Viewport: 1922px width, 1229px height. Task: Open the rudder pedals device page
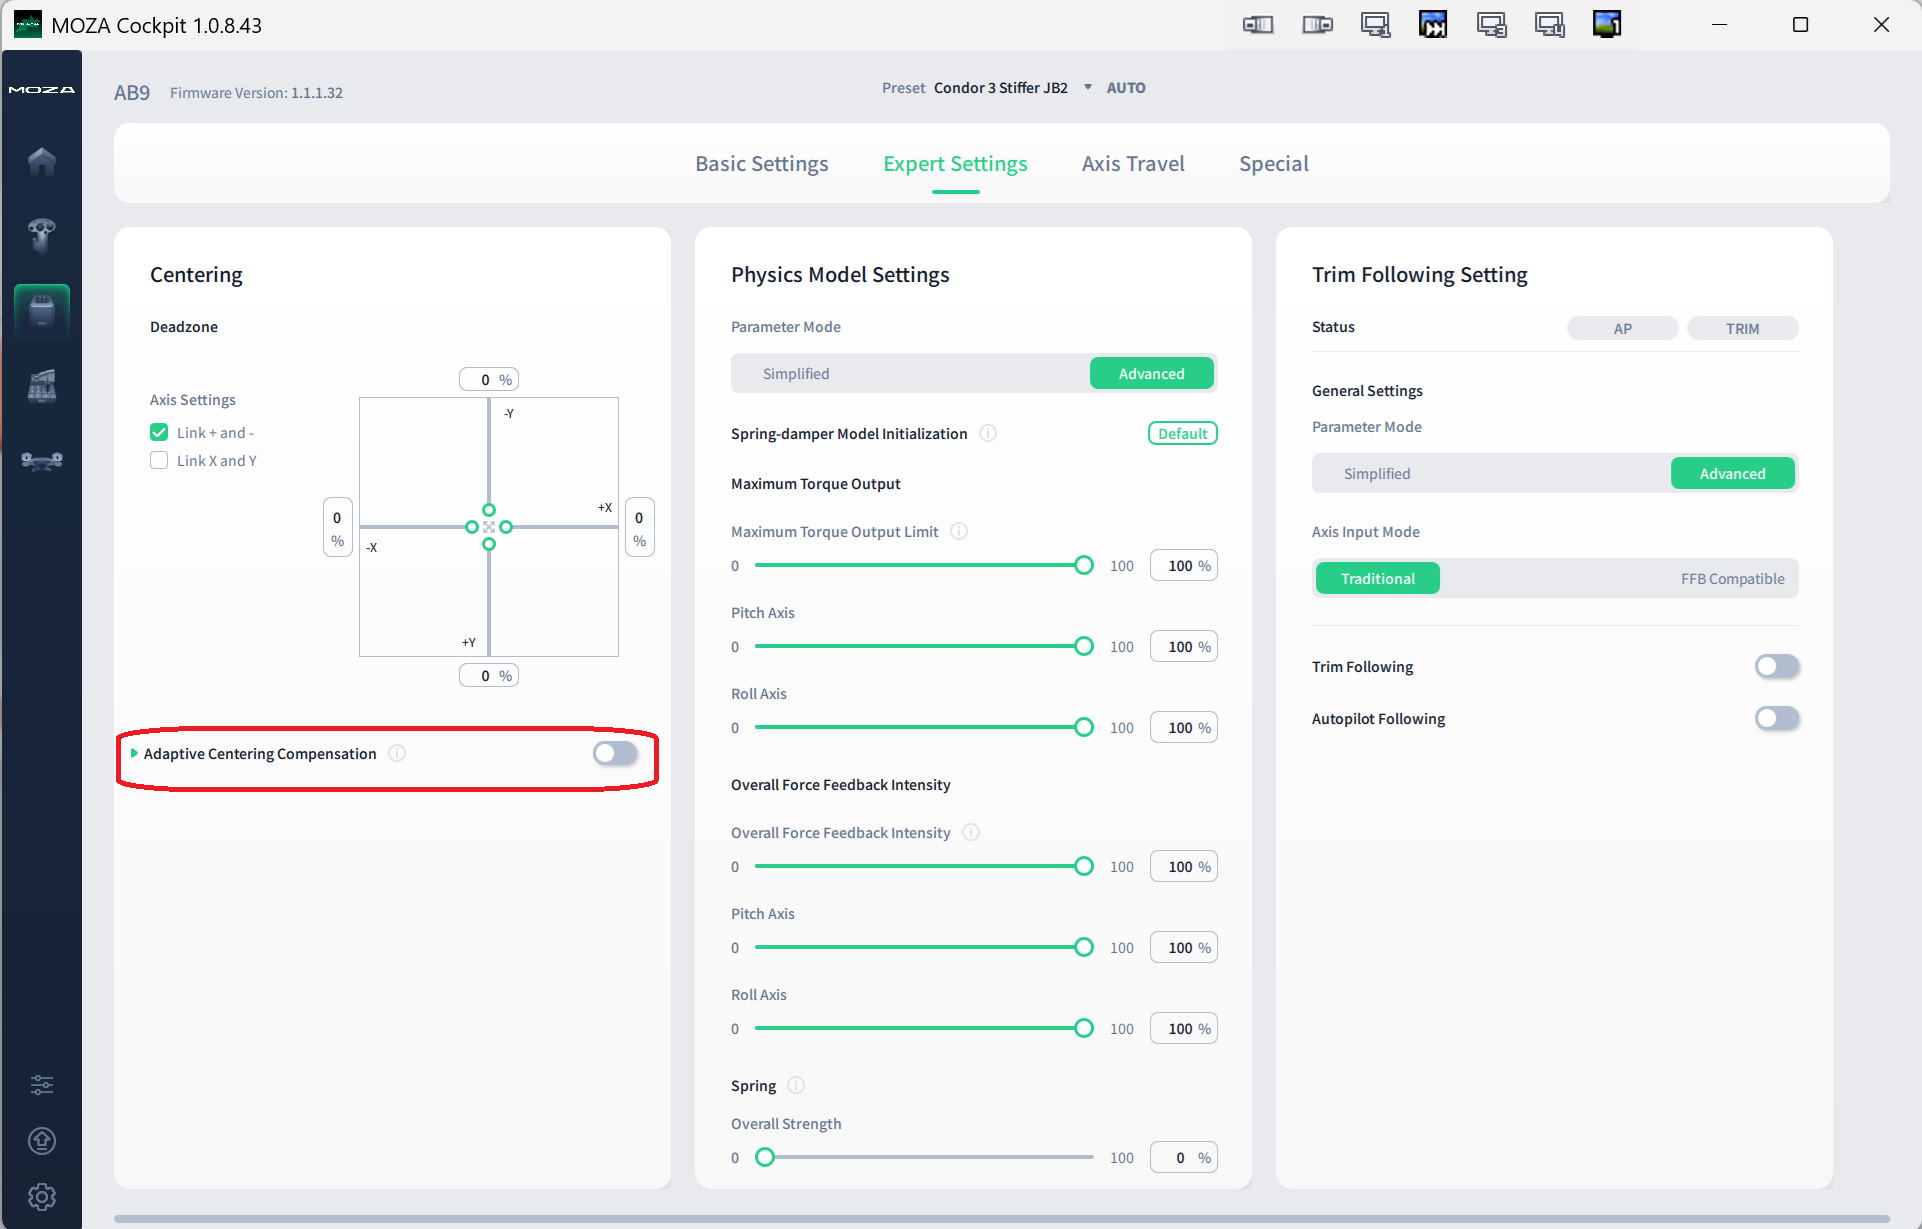pyautogui.click(x=42, y=461)
